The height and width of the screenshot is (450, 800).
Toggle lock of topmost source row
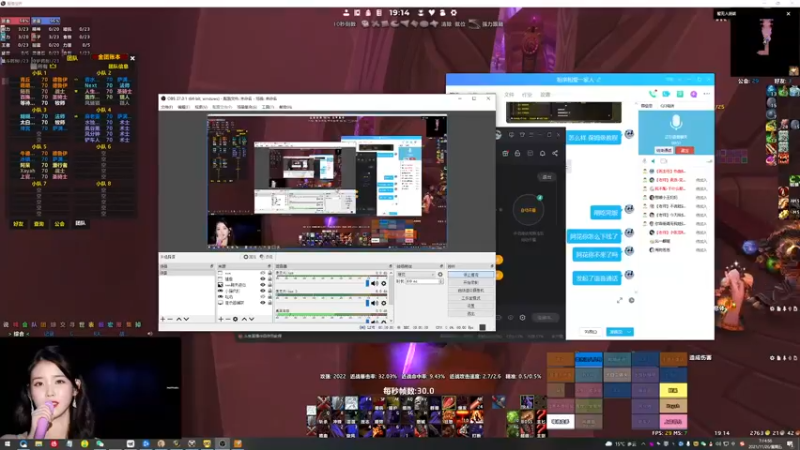click(269, 273)
